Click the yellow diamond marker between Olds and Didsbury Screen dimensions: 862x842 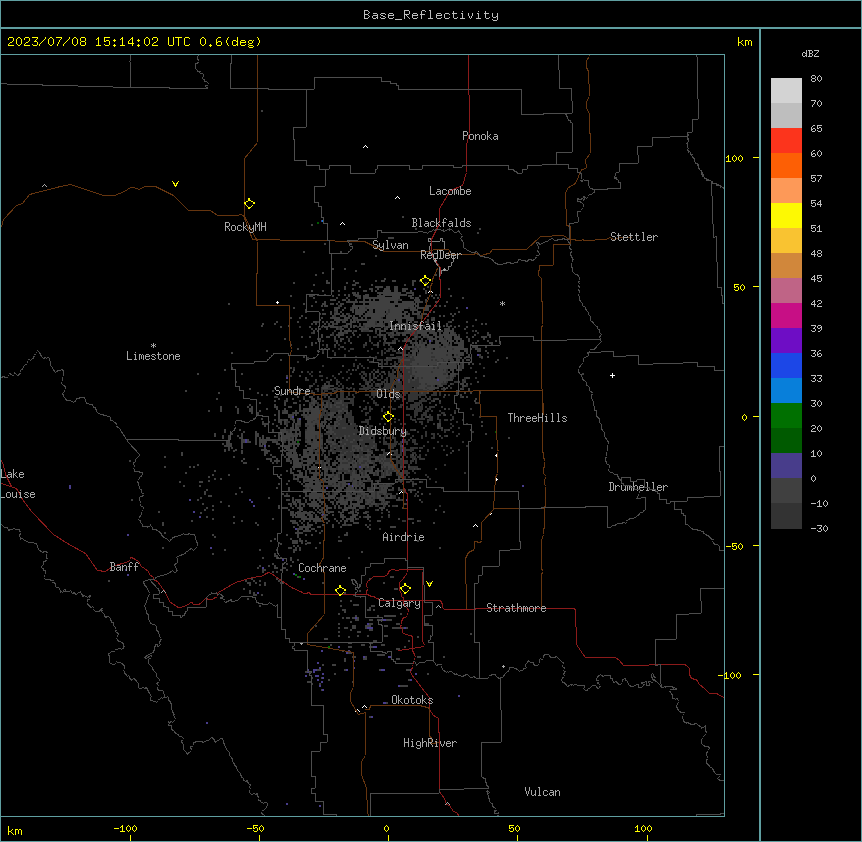point(388,417)
